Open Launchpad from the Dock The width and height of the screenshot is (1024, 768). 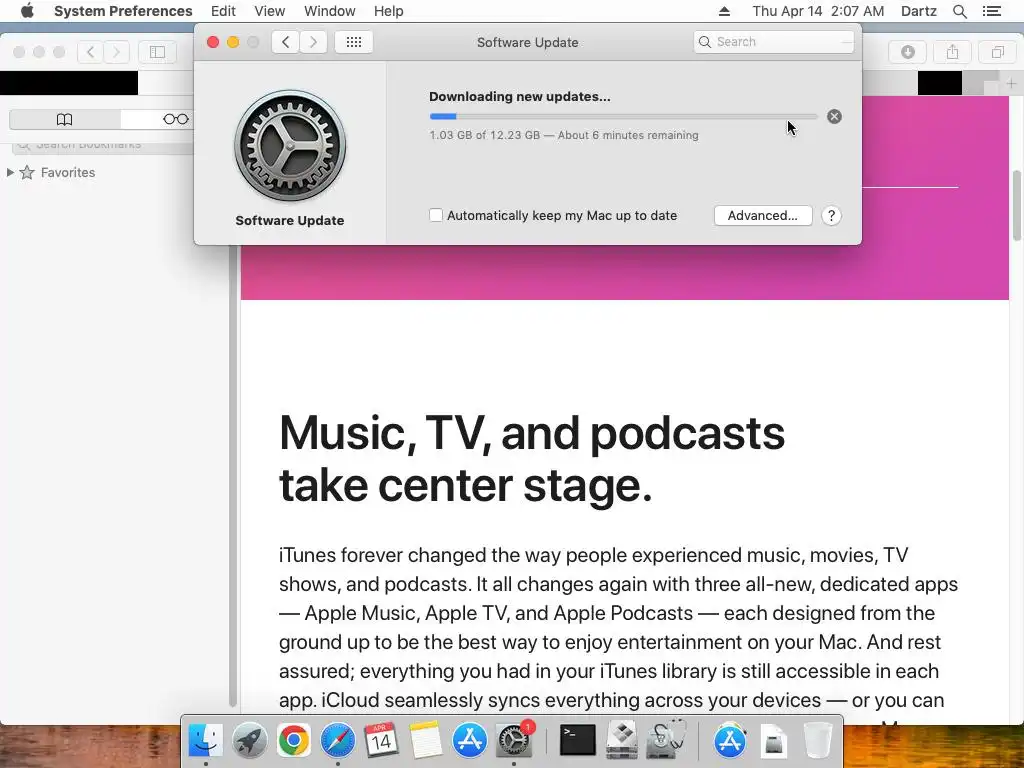(249, 741)
